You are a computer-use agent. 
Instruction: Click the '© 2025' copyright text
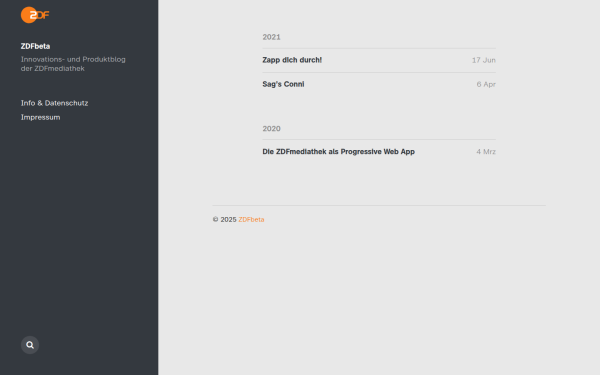point(225,220)
